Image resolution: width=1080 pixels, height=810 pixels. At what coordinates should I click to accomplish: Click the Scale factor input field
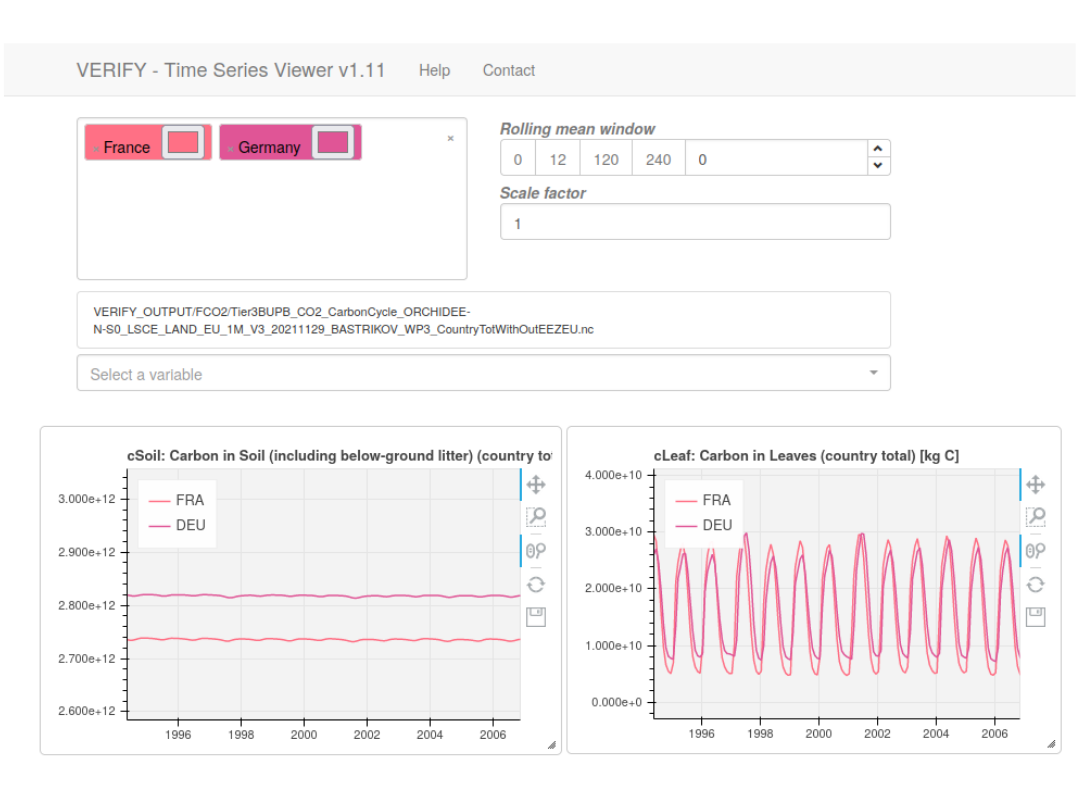[695, 222]
